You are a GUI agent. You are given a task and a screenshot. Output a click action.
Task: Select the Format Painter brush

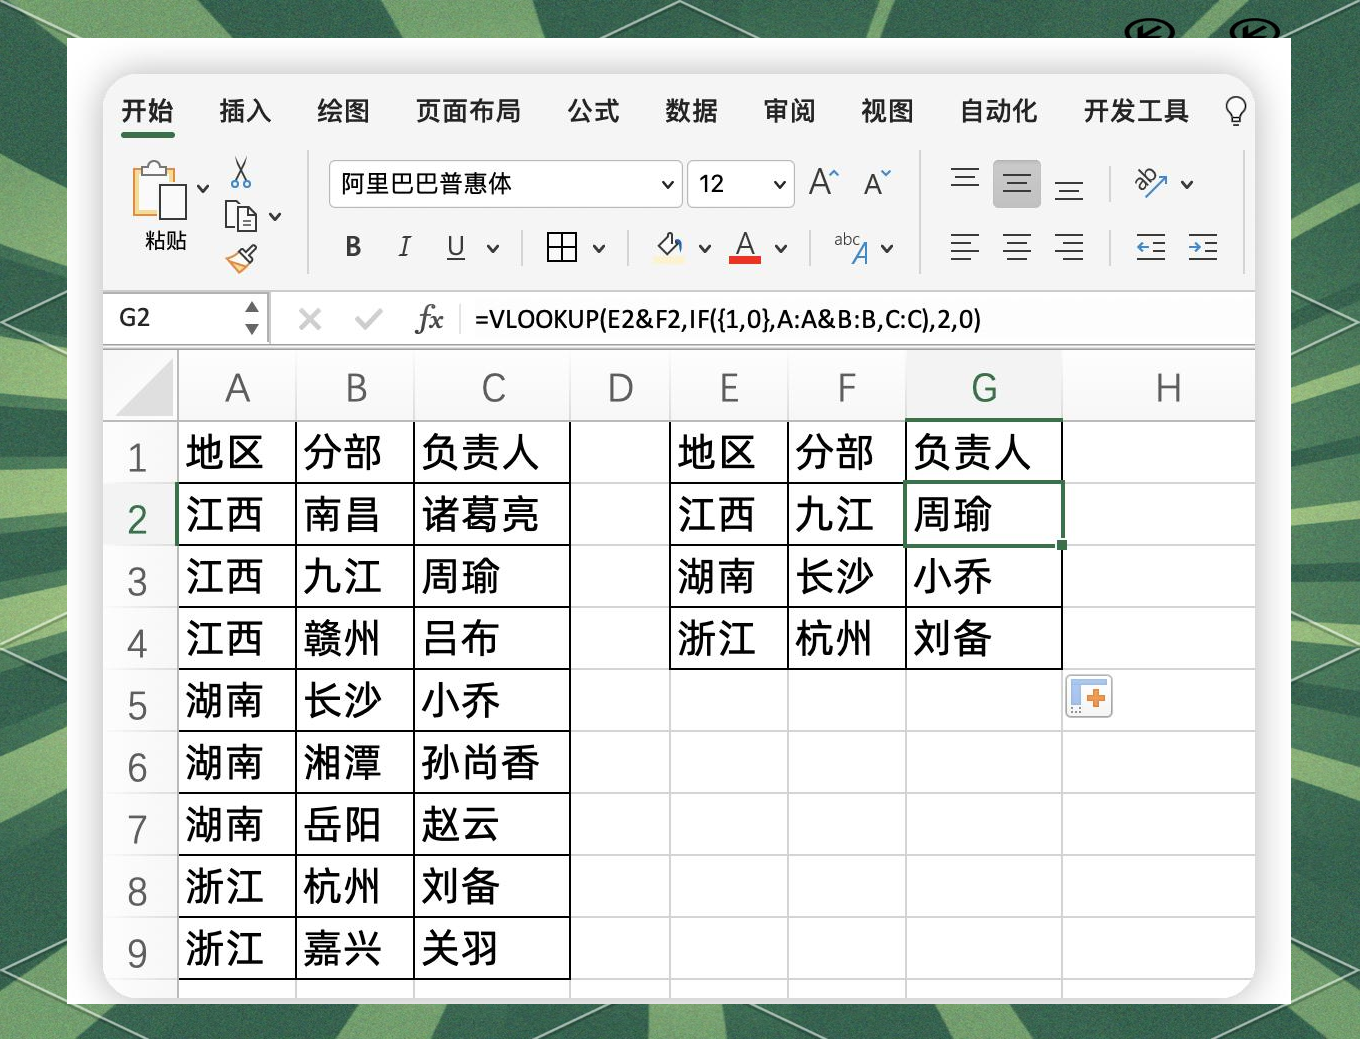[x=241, y=259]
